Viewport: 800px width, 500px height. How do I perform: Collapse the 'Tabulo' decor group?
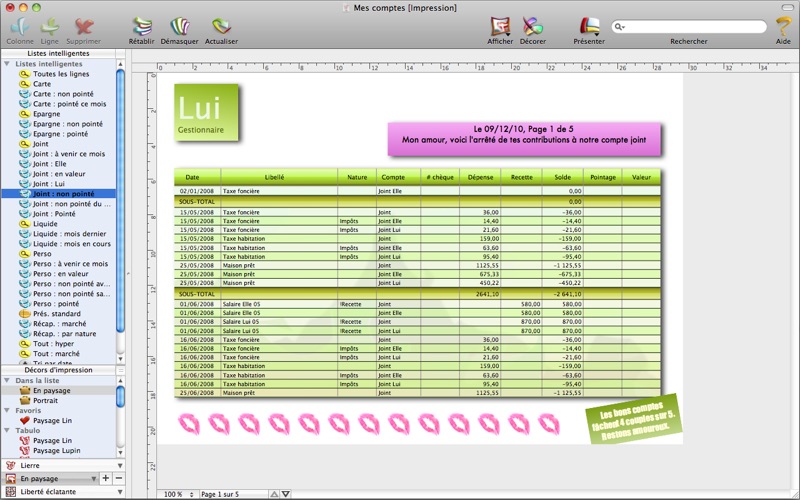pyautogui.click(x=7, y=430)
